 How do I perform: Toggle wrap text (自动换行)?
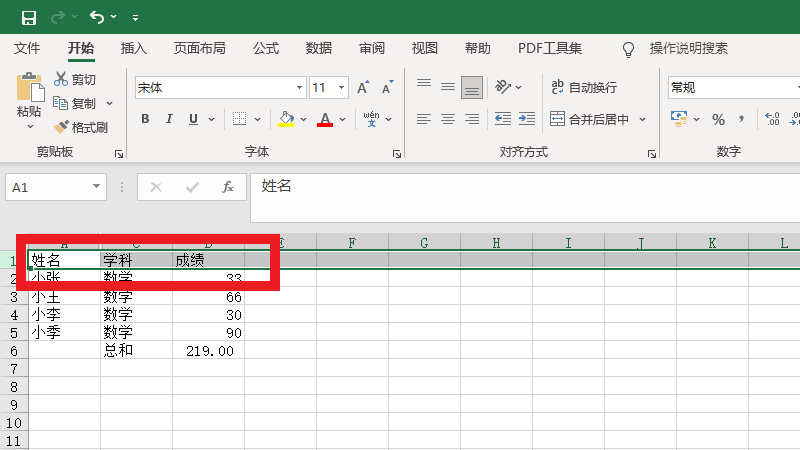tap(584, 88)
